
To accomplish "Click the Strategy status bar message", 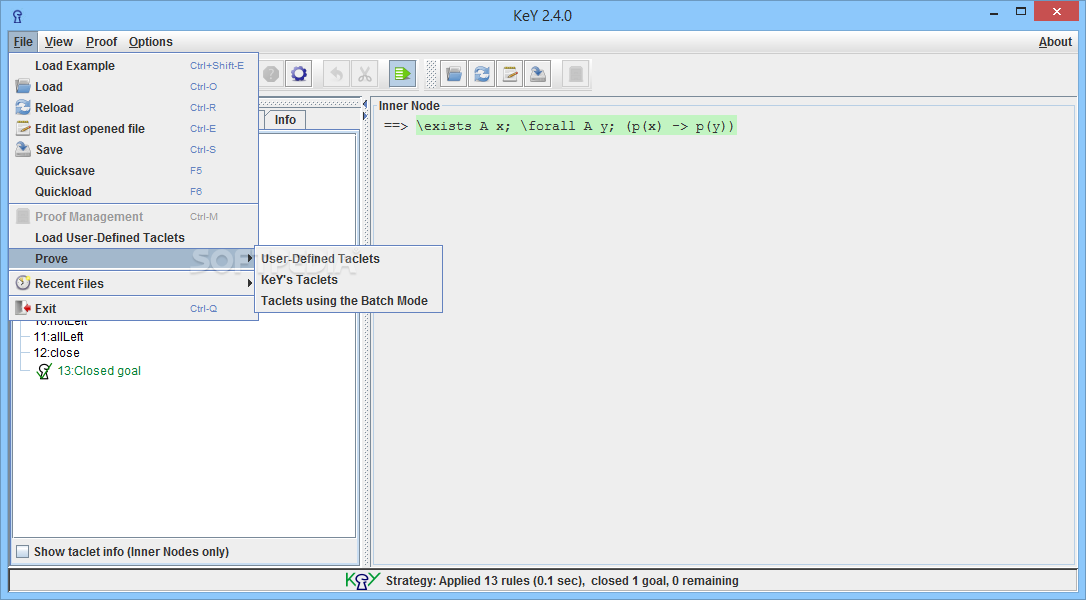I will pyautogui.click(x=562, y=581).
